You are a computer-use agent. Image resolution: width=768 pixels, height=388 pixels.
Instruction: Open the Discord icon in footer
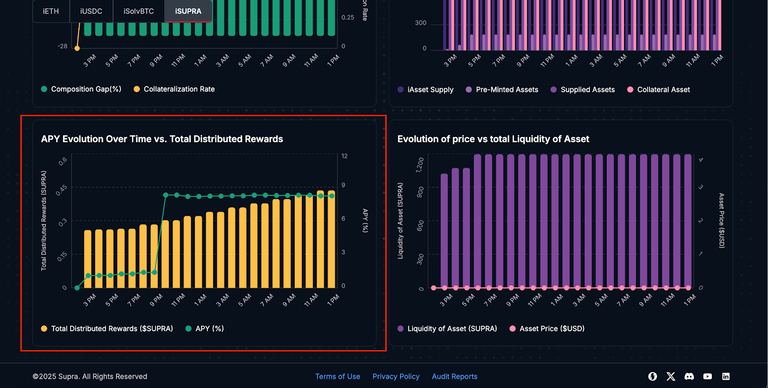pyautogui.click(x=689, y=376)
